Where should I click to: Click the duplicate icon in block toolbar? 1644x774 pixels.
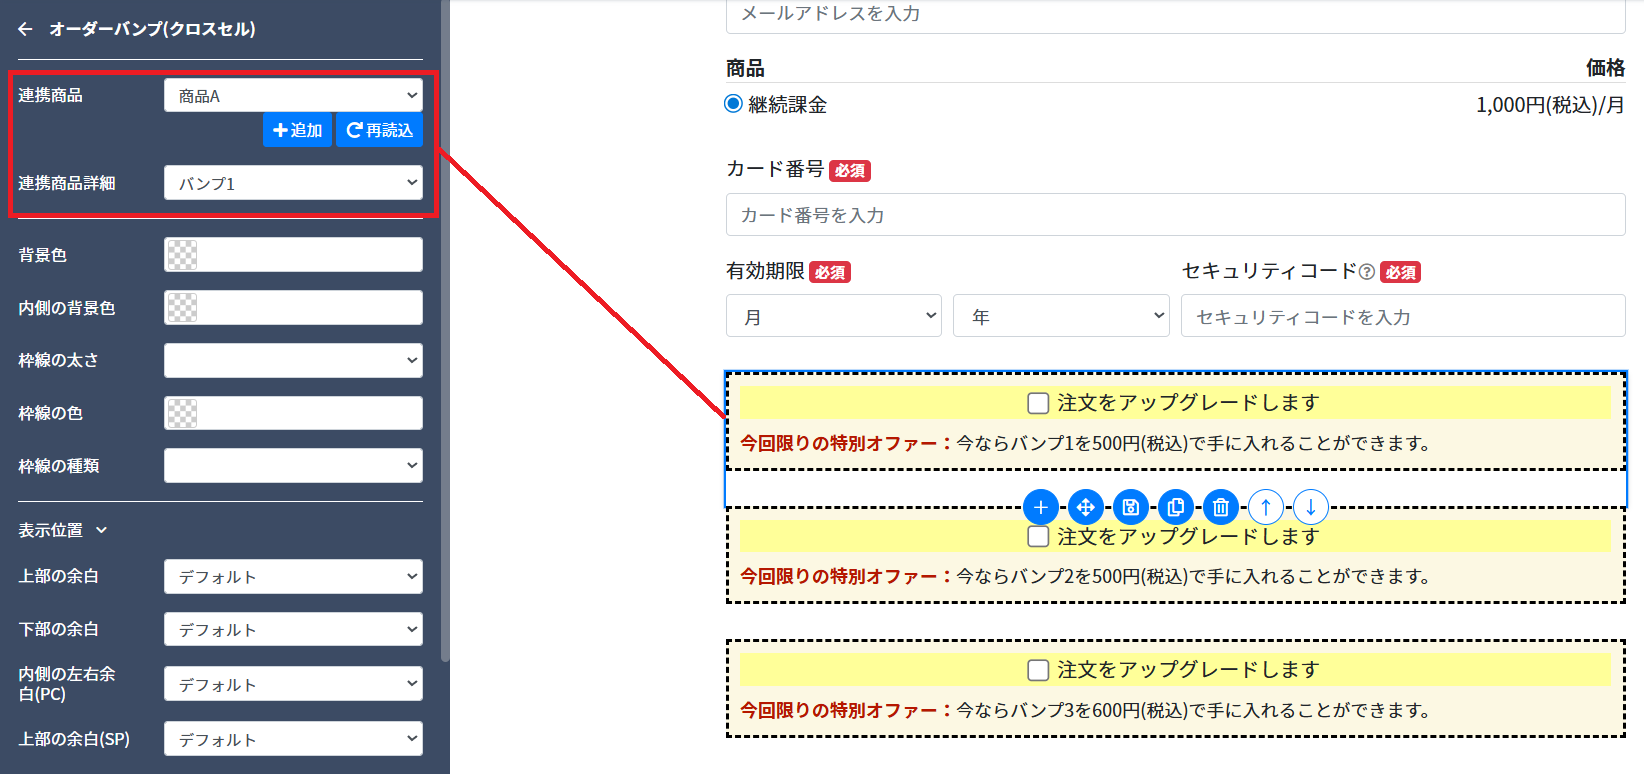(x=1175, y=507)
